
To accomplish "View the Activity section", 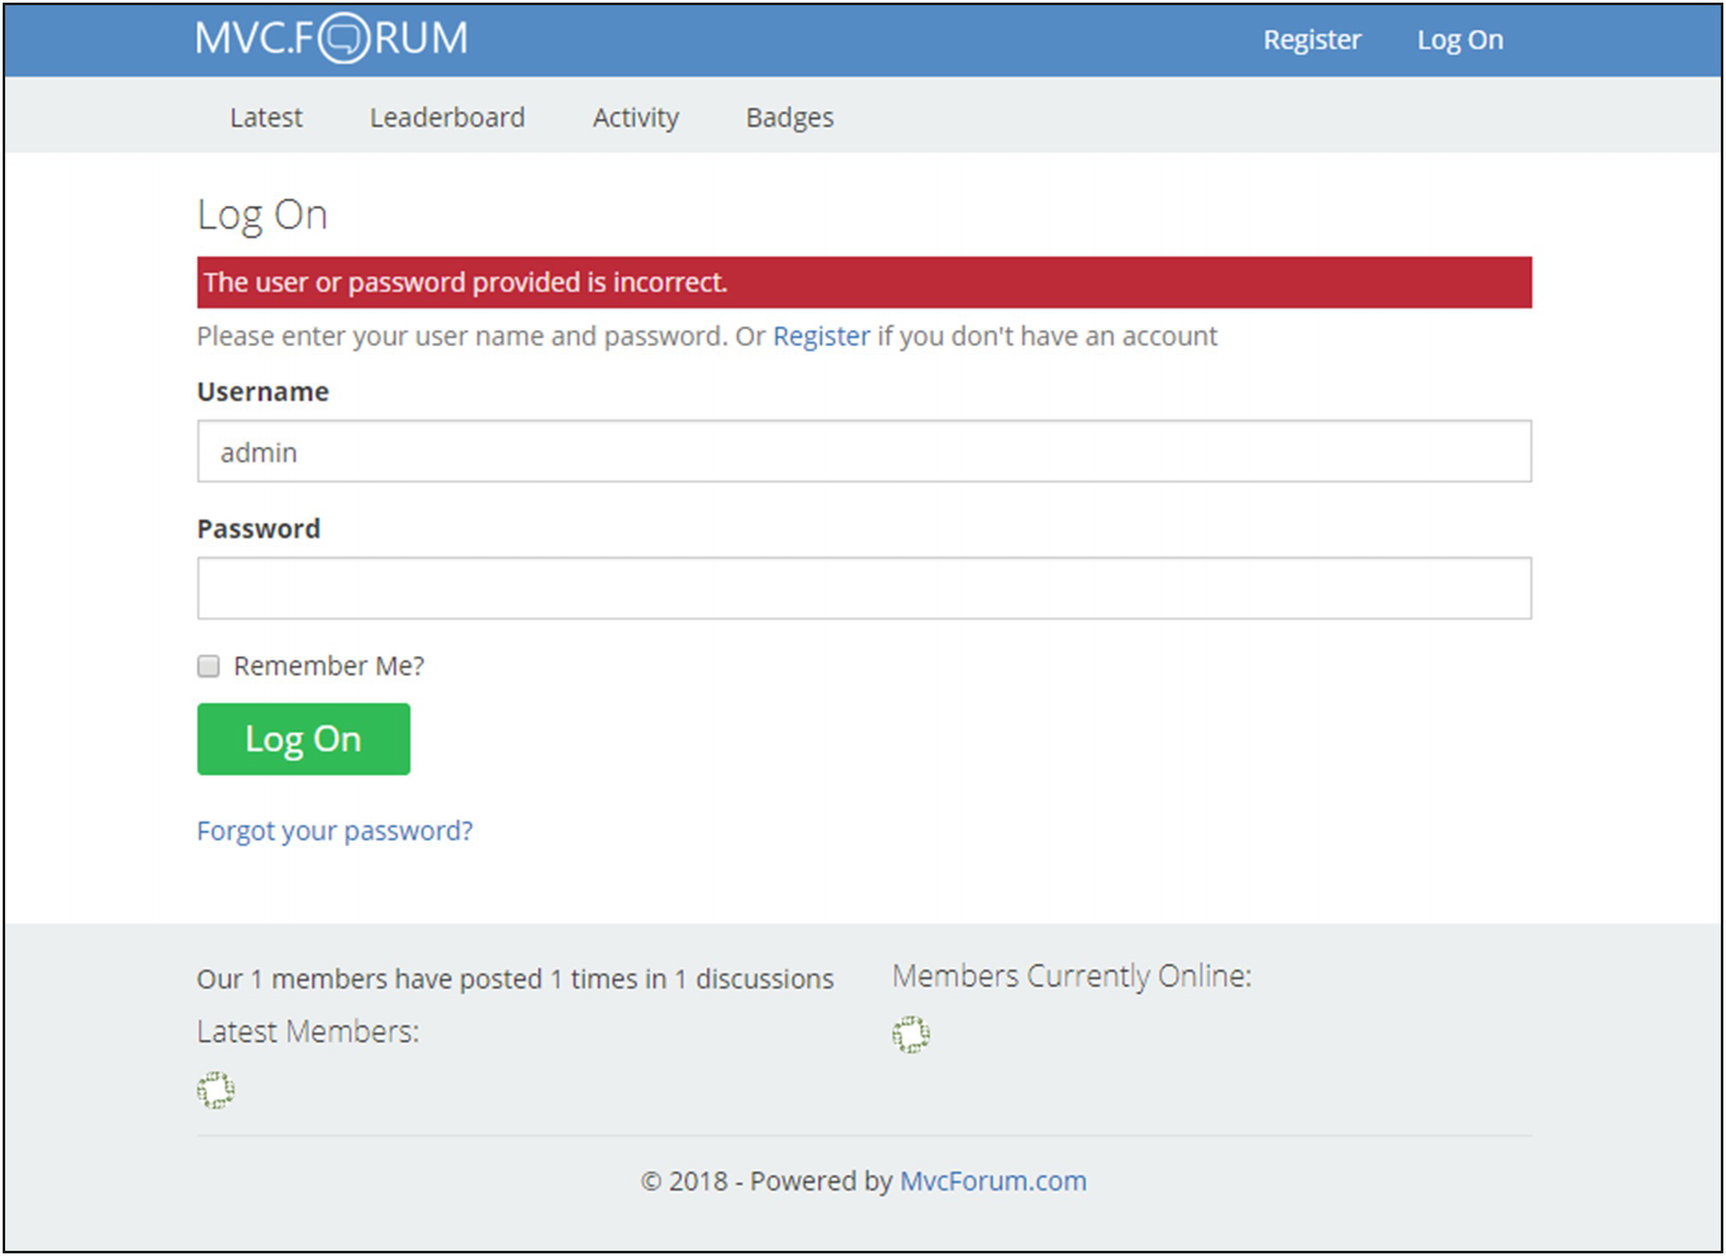I will [636, 117].
